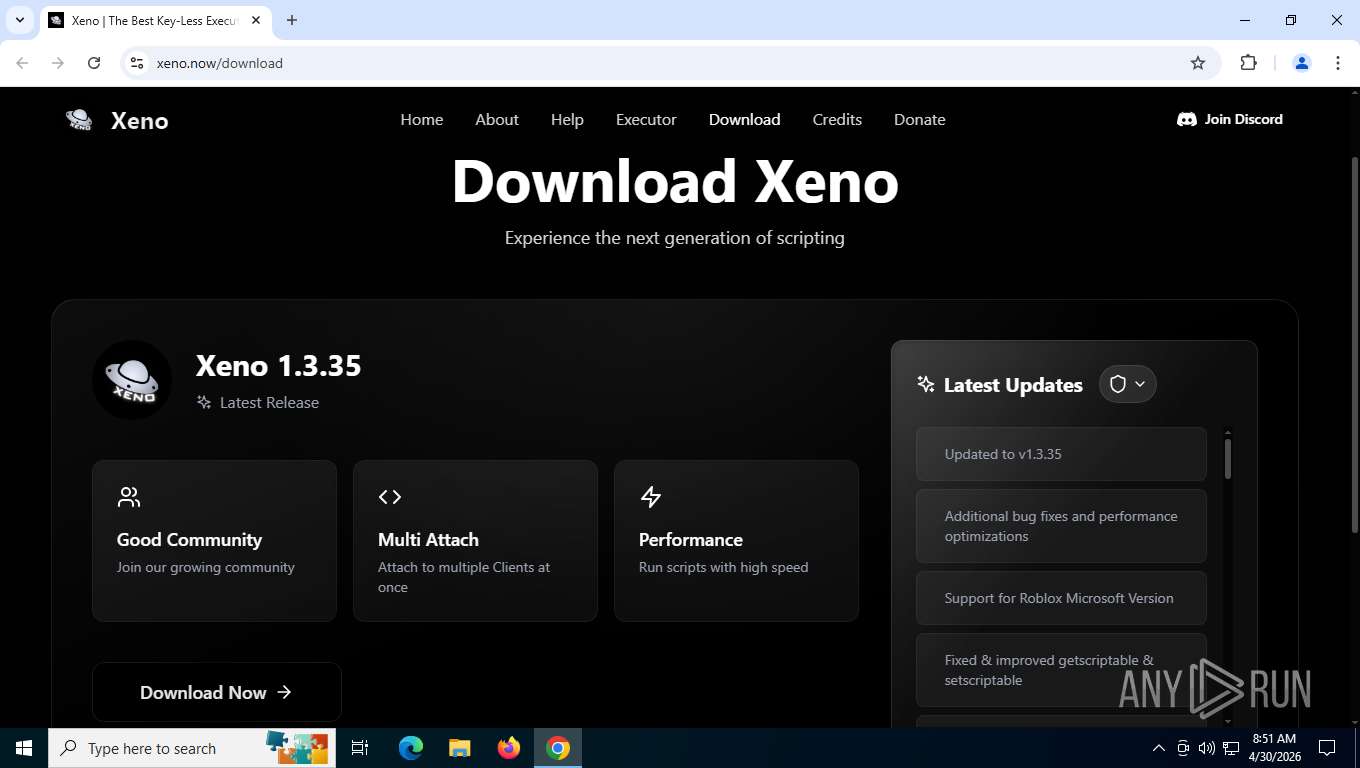Open the Windows Start menu
The image size is (1360, 768).
[24, 748]
